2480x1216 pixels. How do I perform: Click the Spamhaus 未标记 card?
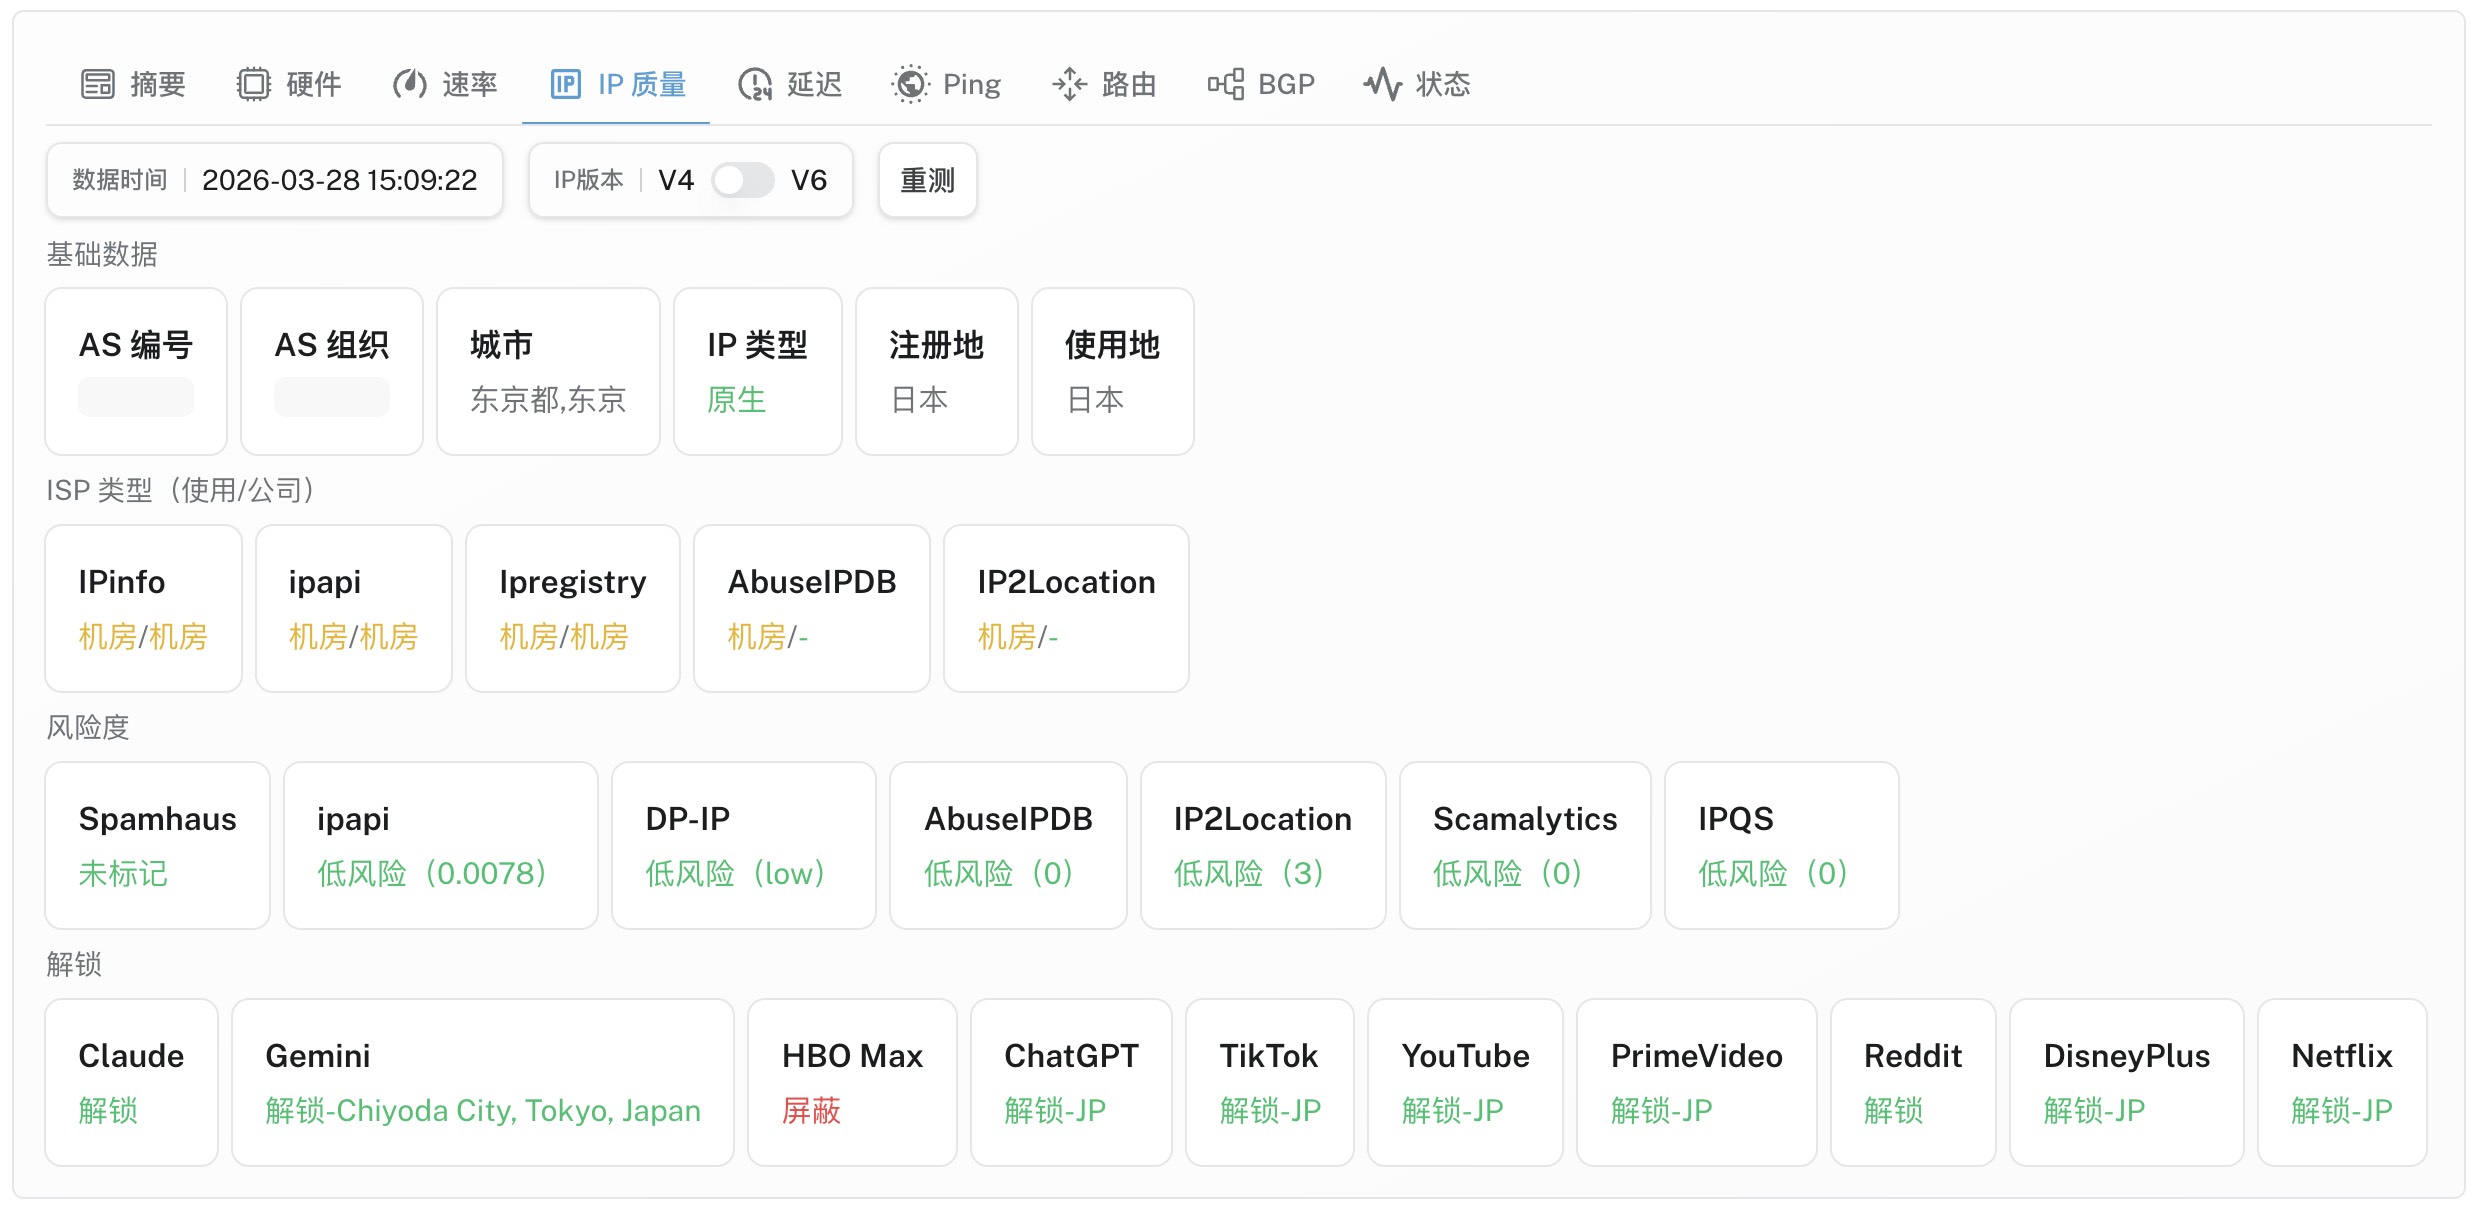pos(158,846)
